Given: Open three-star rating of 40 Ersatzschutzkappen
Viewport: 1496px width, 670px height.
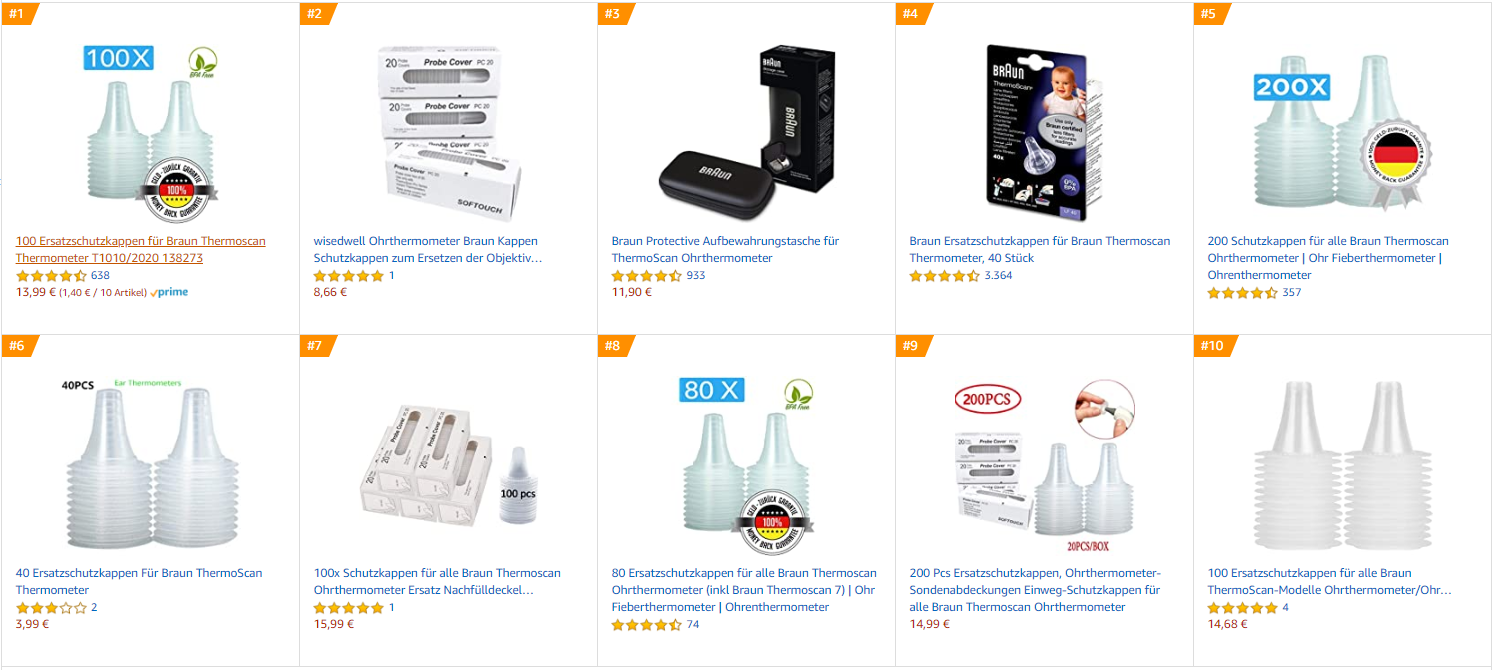Looking at the screenshot, I should tap(51, 607).
